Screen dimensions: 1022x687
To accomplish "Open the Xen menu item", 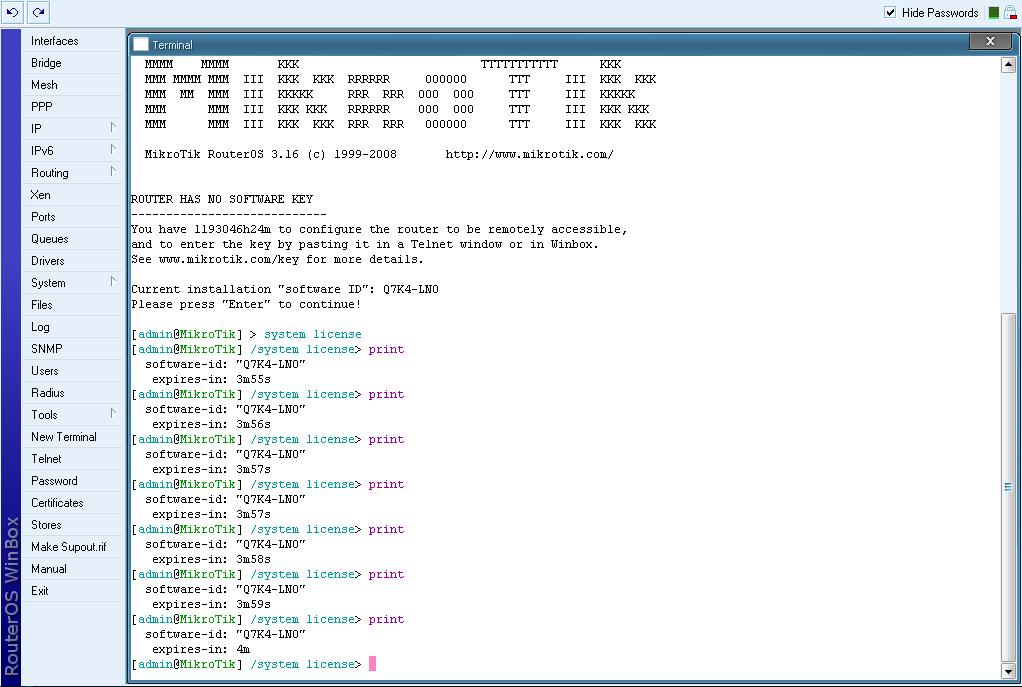I will click(x=74, y=195).
